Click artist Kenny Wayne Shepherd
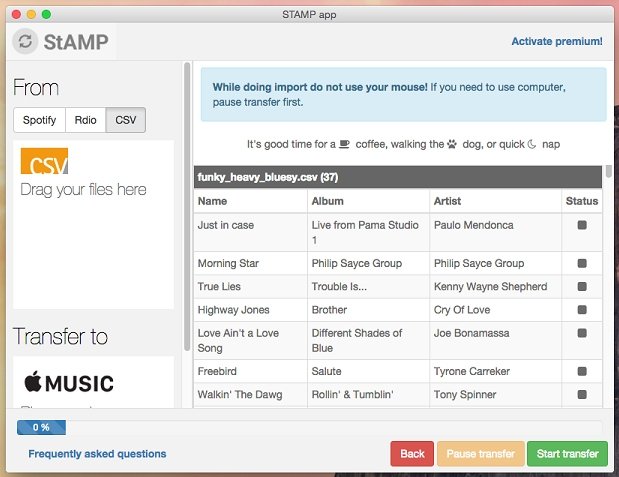This screenshot has height=477, width=619. coord(490,286)
